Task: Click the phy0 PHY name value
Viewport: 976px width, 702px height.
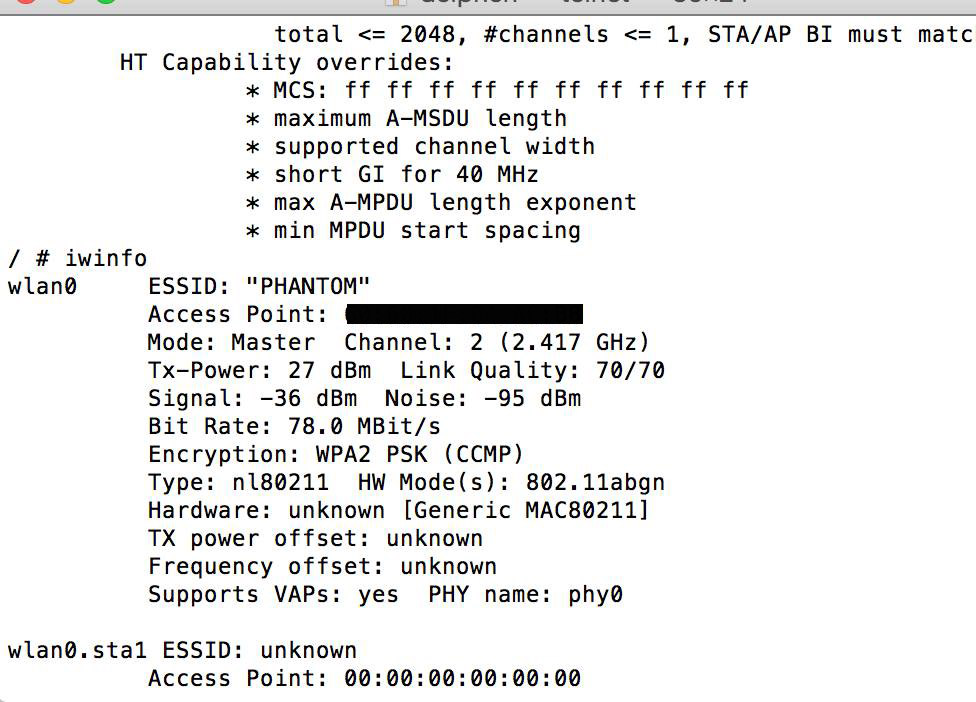Action: (x=595, y=594)
